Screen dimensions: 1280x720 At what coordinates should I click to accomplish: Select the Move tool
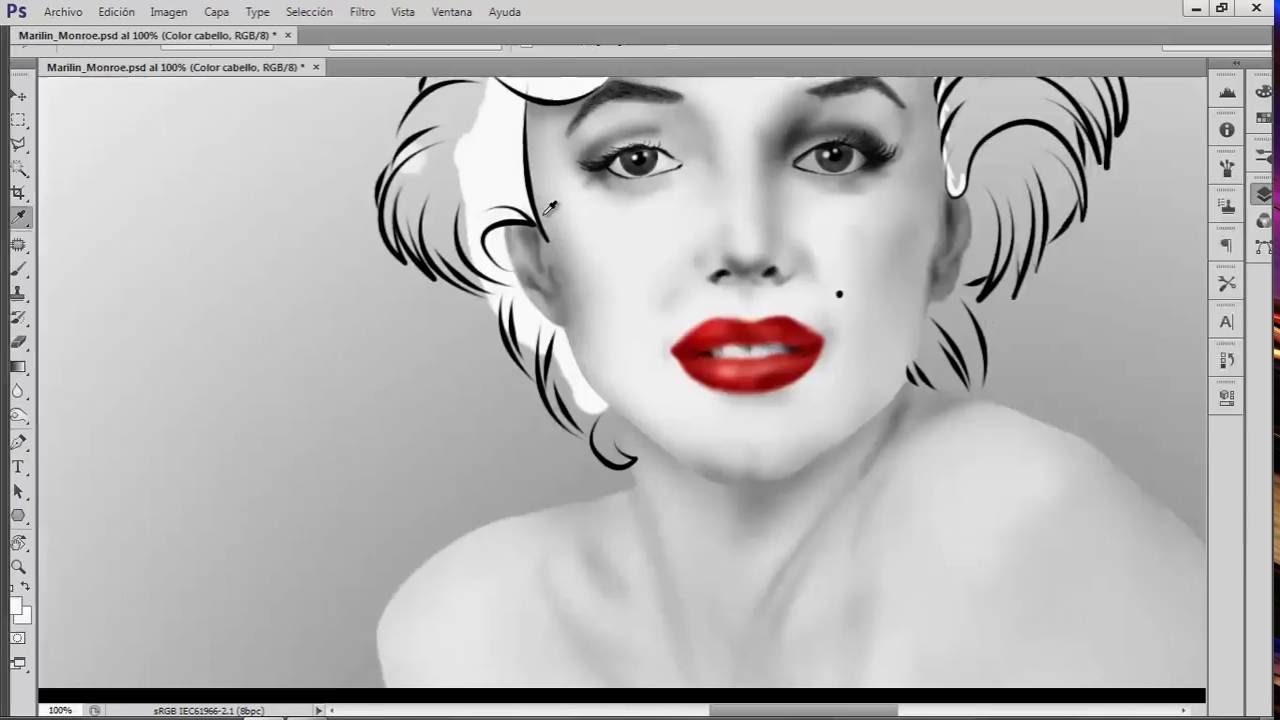(18, 95)
